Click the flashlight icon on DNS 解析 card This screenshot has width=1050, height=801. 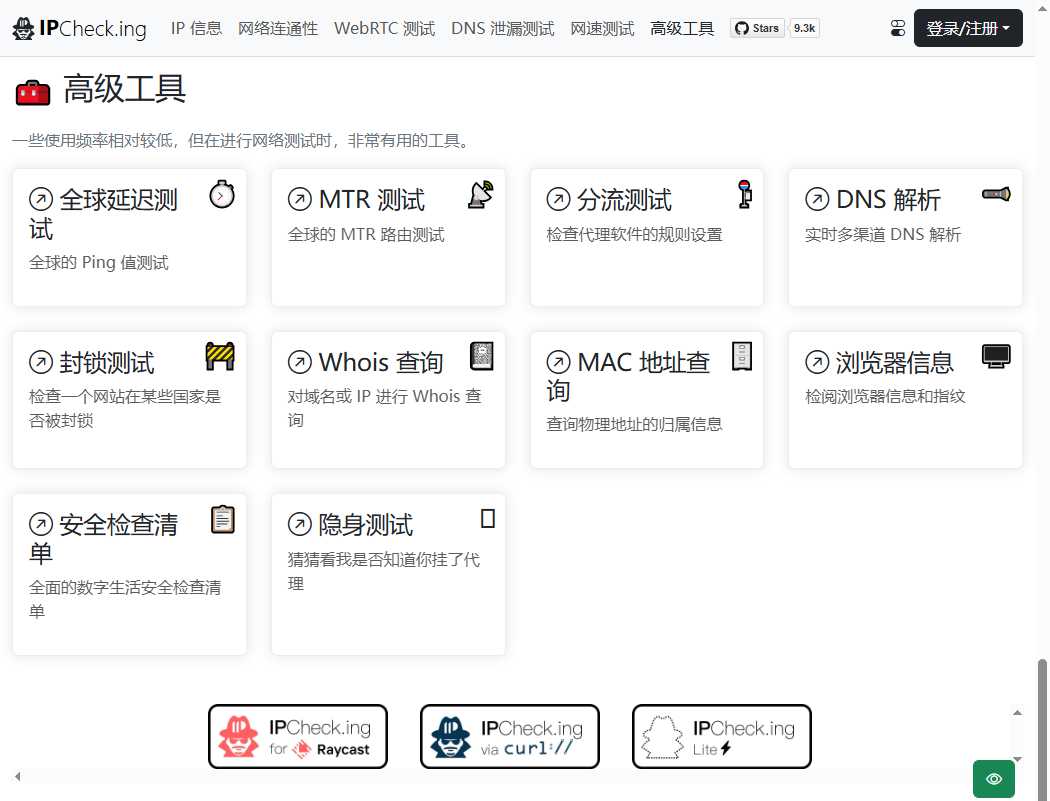pyautogui.click(x=997, y=195)
